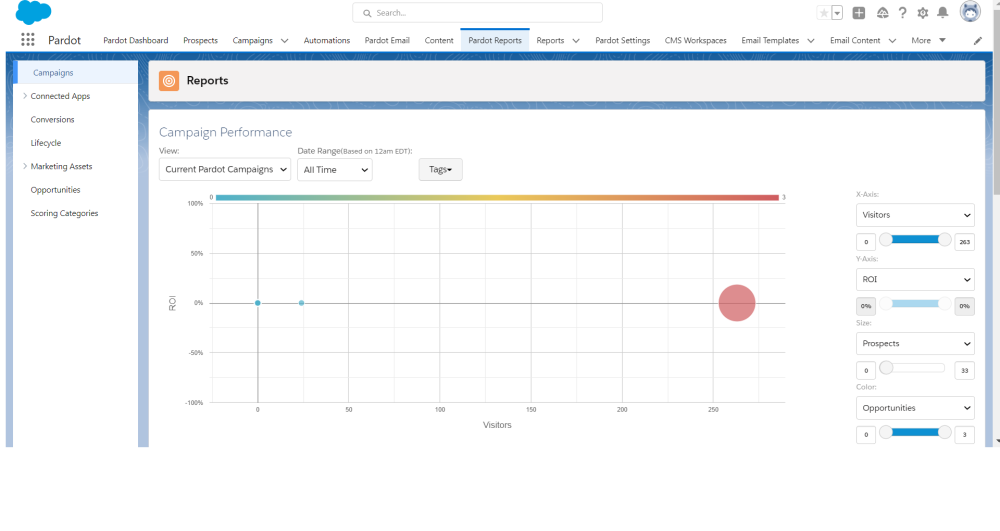Open the Size Prospects dropdown
Image resolution: width=1000 pixels, height=531 pixels.
point(915,344)
